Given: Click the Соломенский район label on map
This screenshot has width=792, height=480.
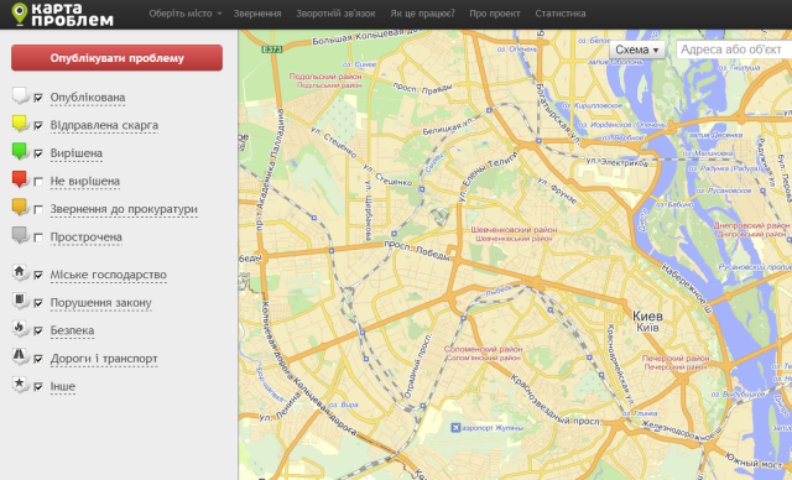Looking at the screenshot, I should [483, 349].
